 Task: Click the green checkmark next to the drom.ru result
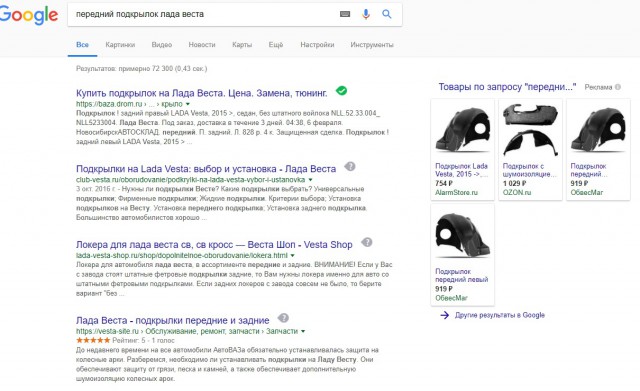342,91
